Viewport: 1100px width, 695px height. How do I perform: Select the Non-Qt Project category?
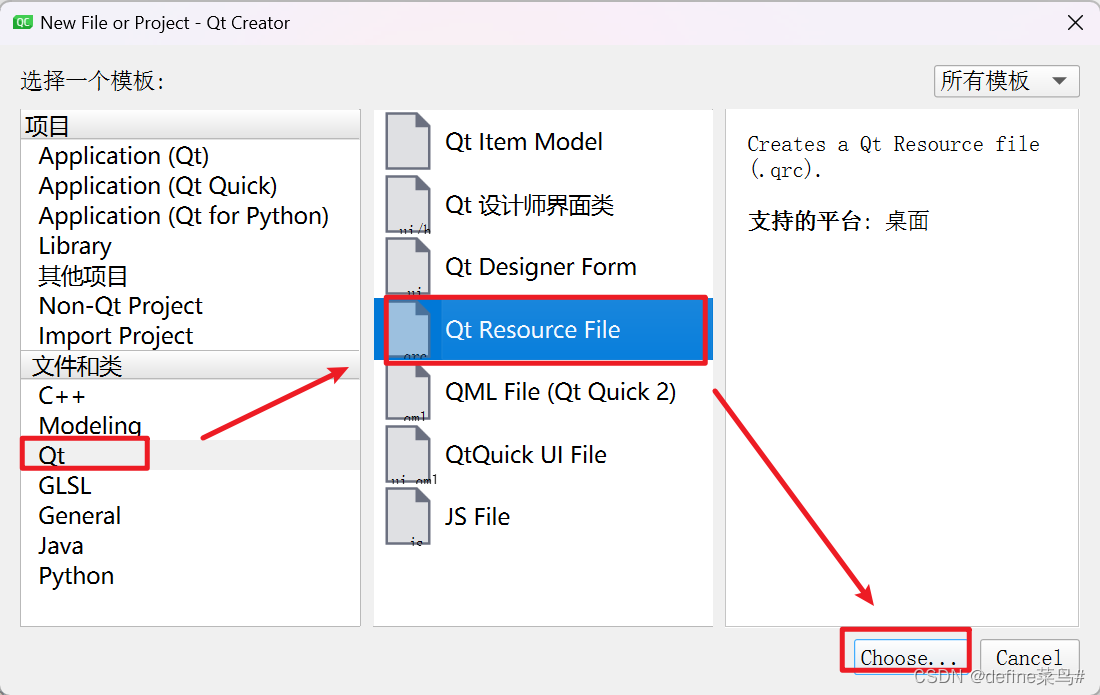190,306
